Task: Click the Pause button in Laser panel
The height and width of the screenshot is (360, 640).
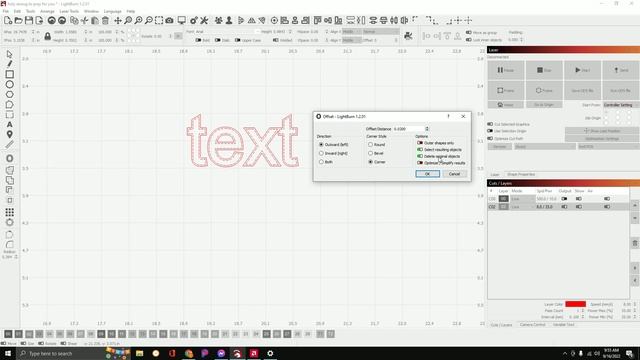Action: pyautogui.click(x=506, y=70)
